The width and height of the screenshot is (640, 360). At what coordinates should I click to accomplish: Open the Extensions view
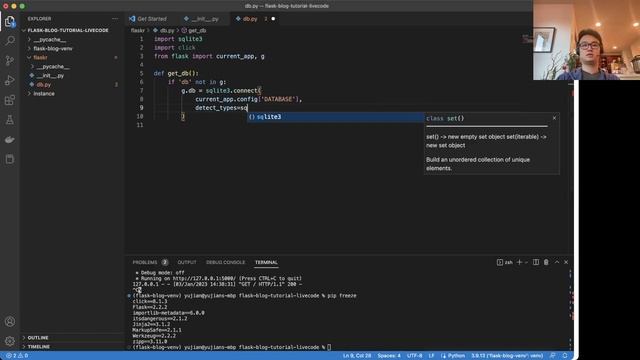[x=10, y=100]
